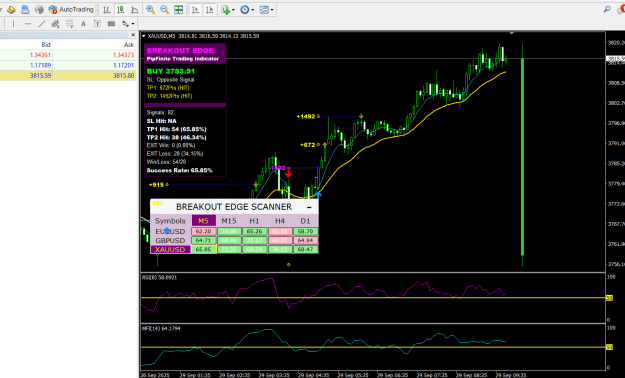Select the text 'A' tool
This screenshot has height=378, width=625.
[83, 24]
